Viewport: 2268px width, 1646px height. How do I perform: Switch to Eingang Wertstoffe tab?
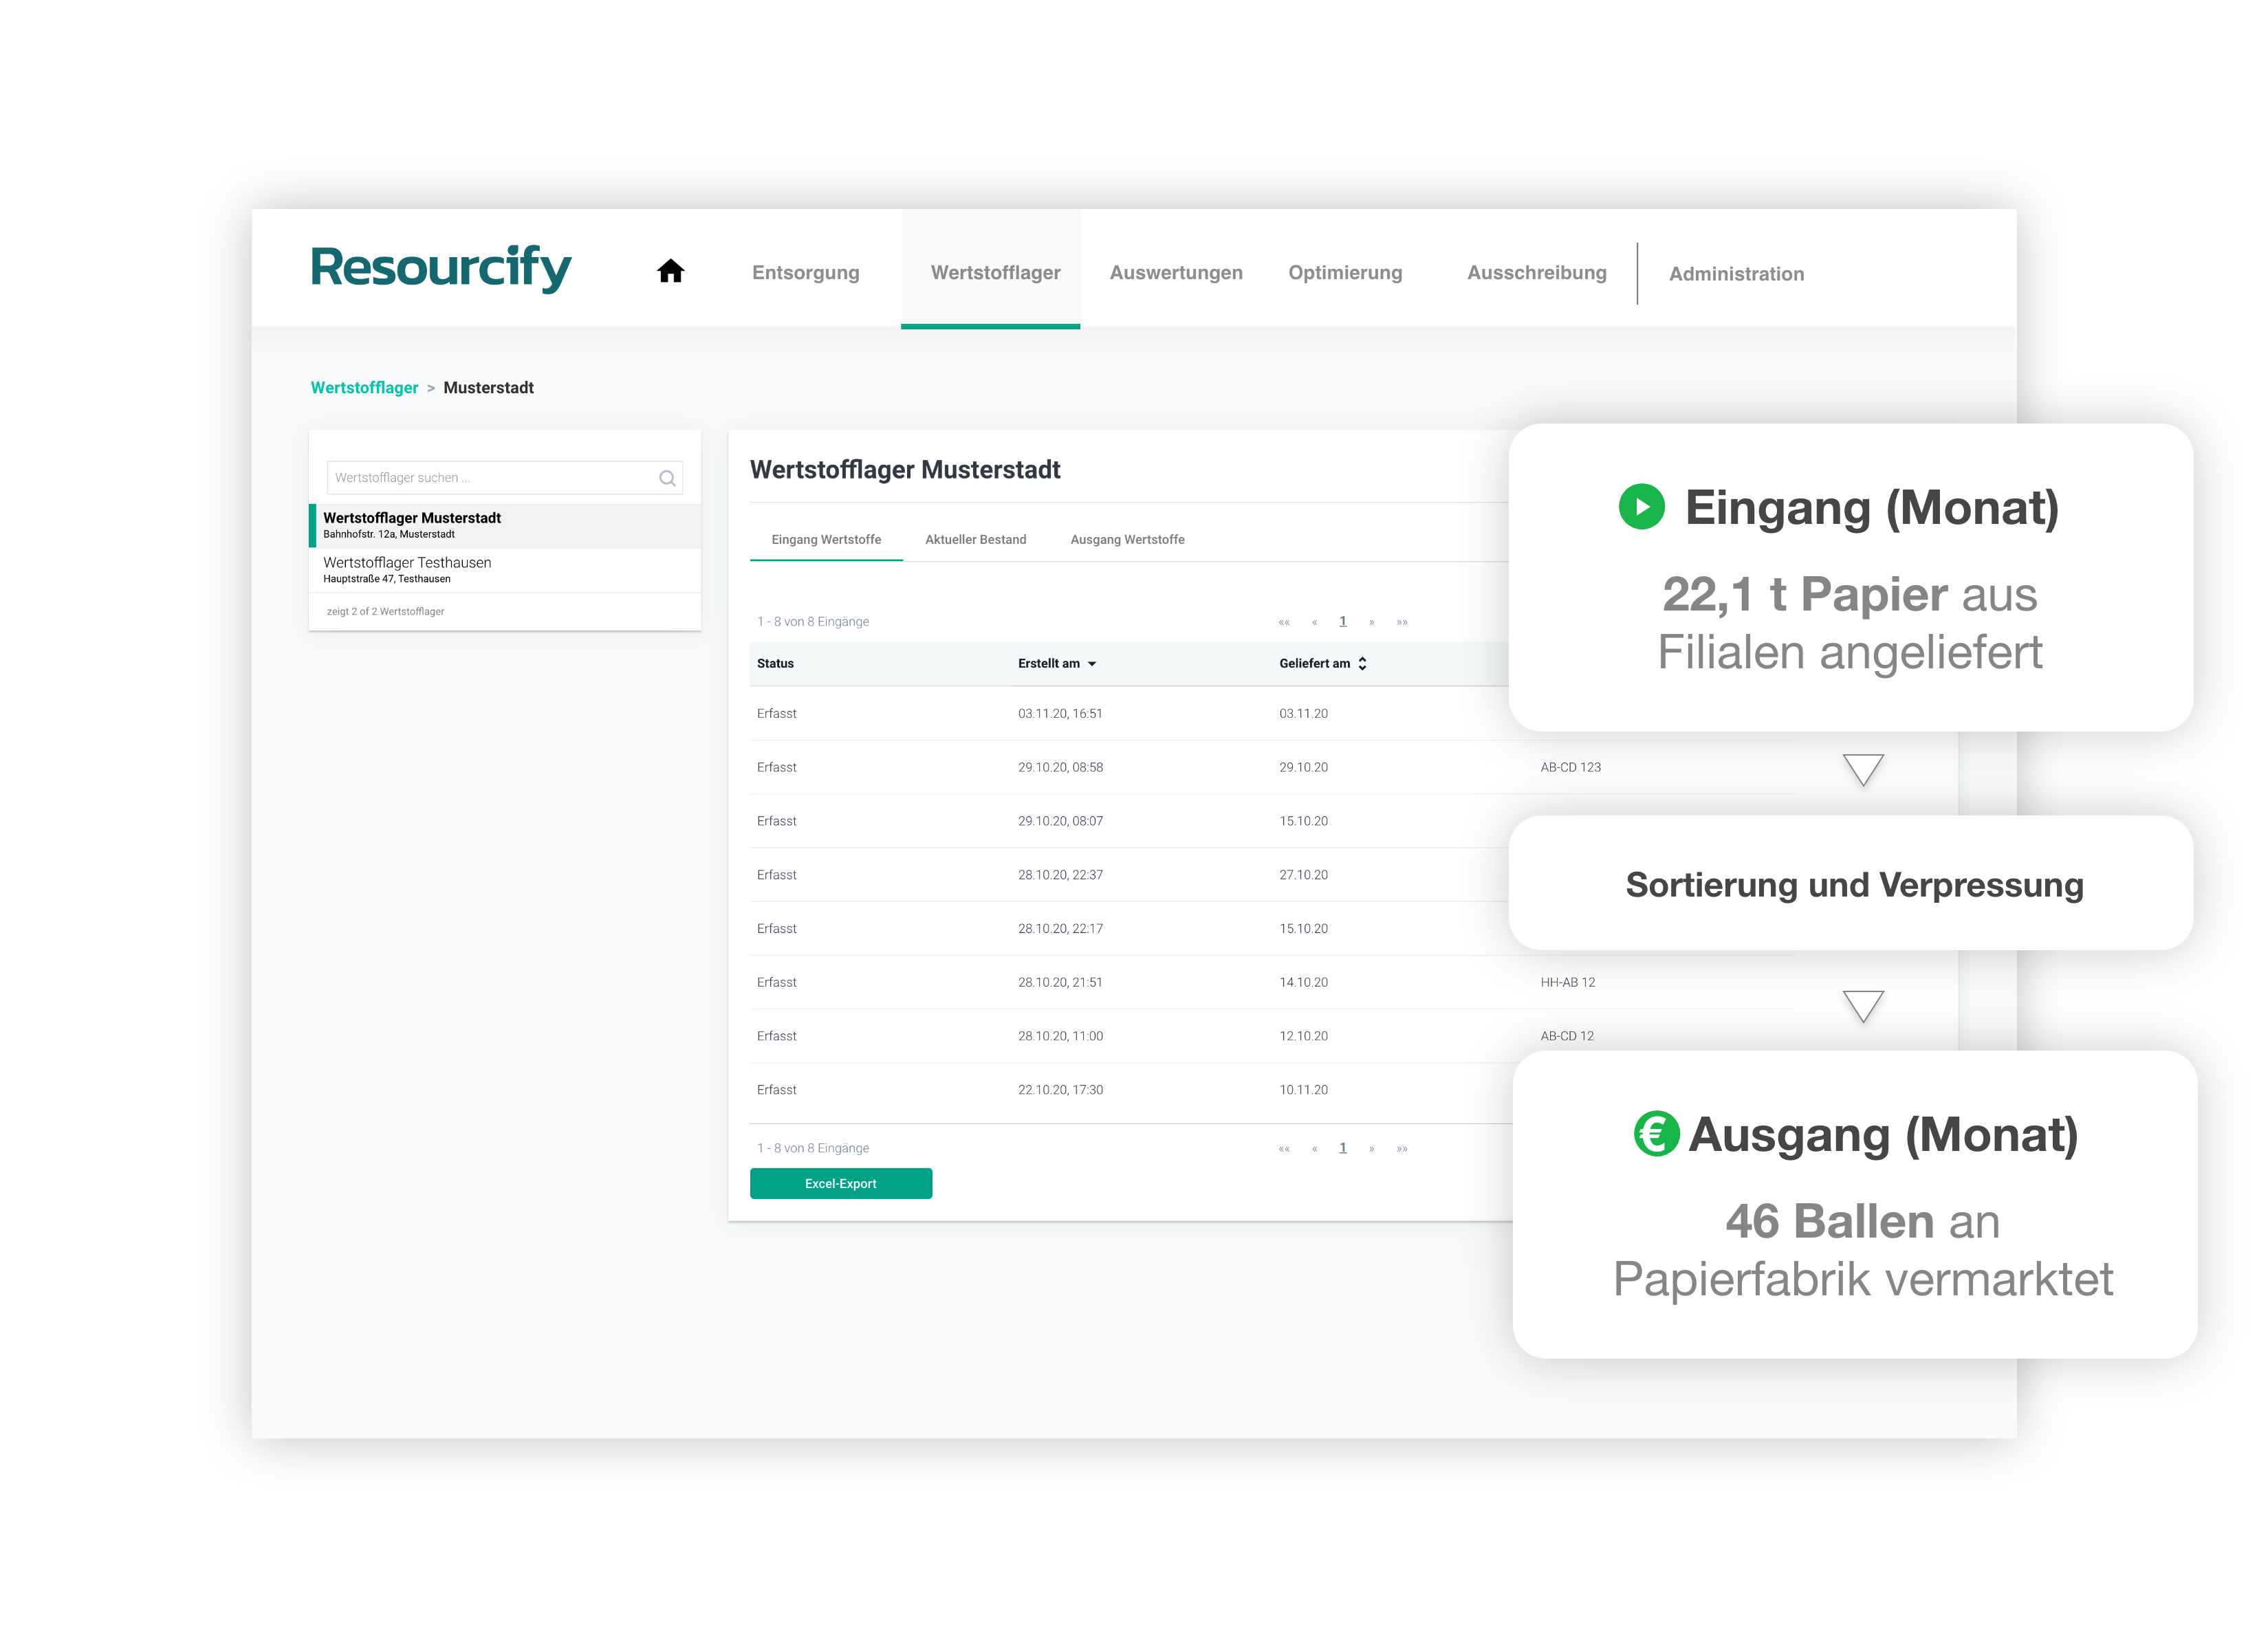coord(826,540)
